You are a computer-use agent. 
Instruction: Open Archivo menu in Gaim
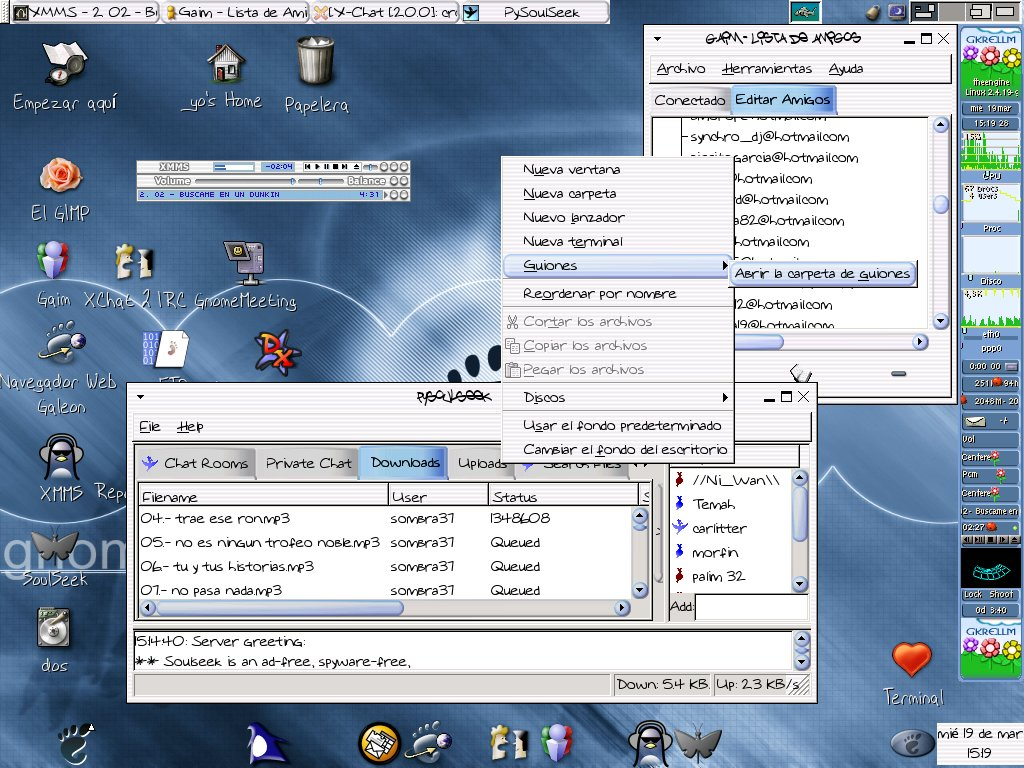pos(680,69)
